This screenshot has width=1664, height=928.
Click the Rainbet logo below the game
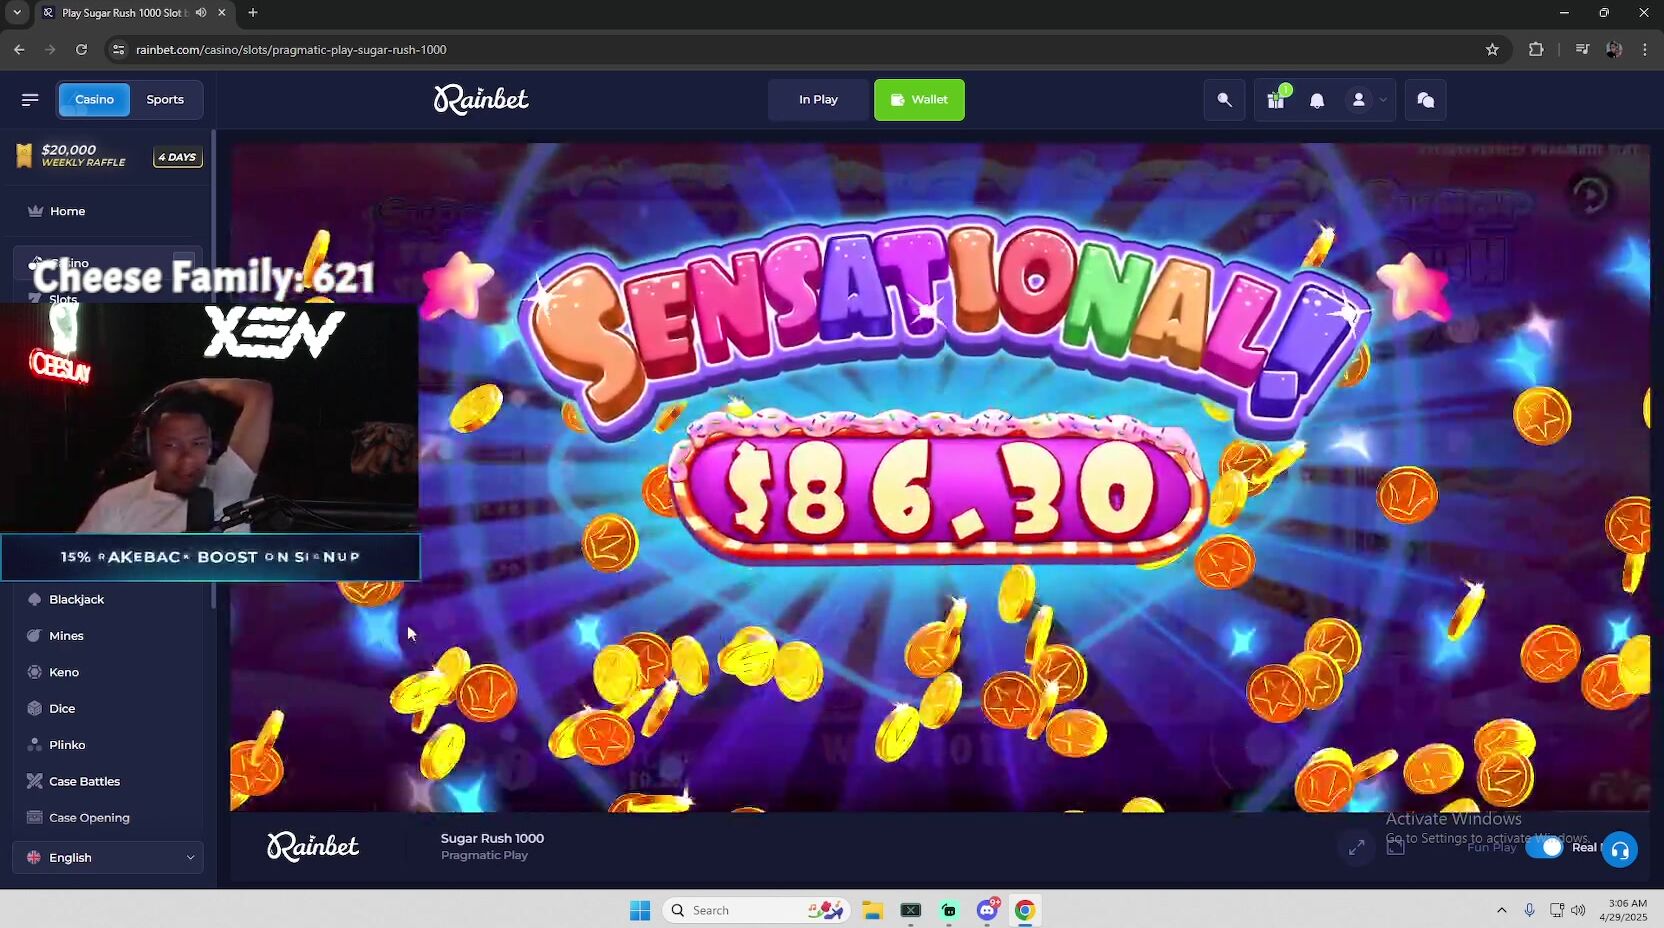313,846
